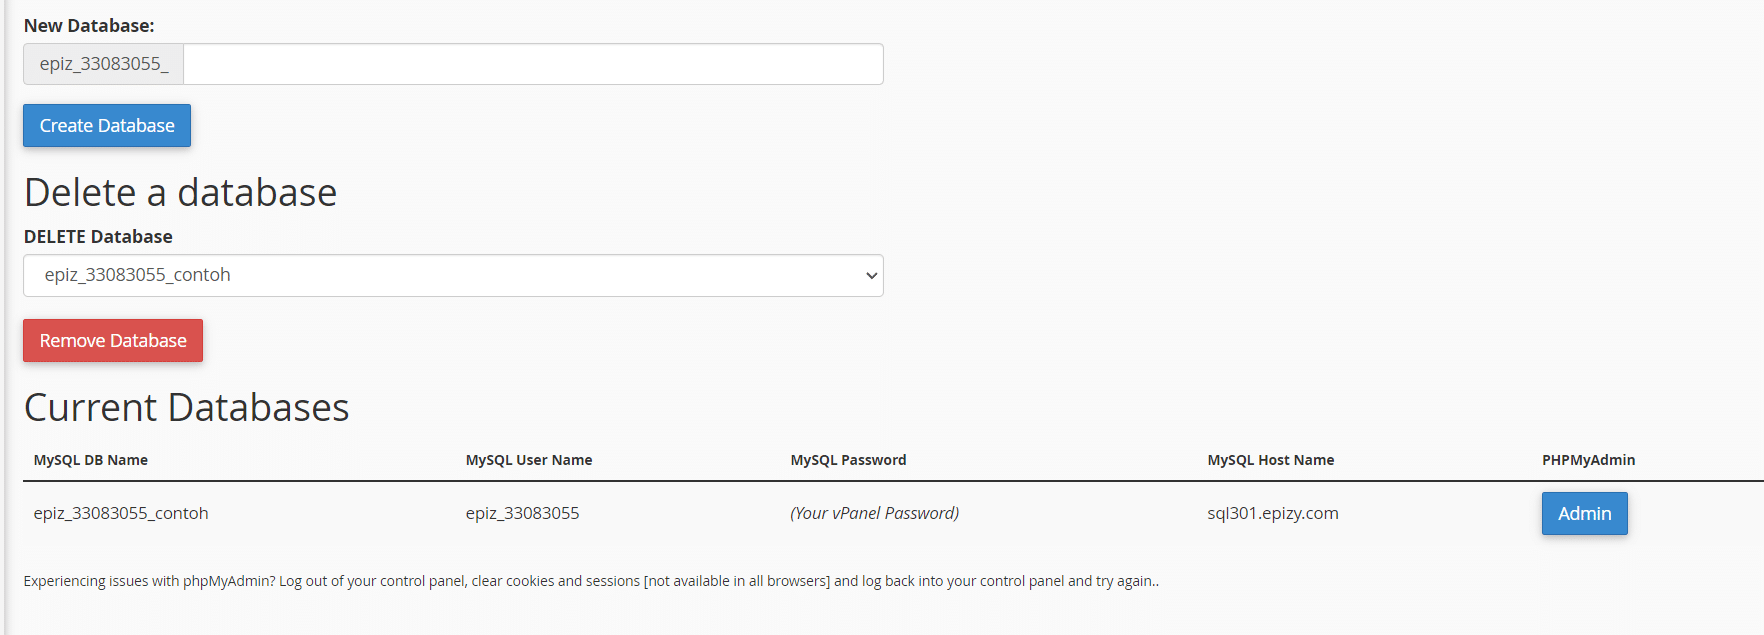The width and height of the screenshot is (1764, 635).
Task: Click the (Your vPanel Password) cell
Action: 874,513
